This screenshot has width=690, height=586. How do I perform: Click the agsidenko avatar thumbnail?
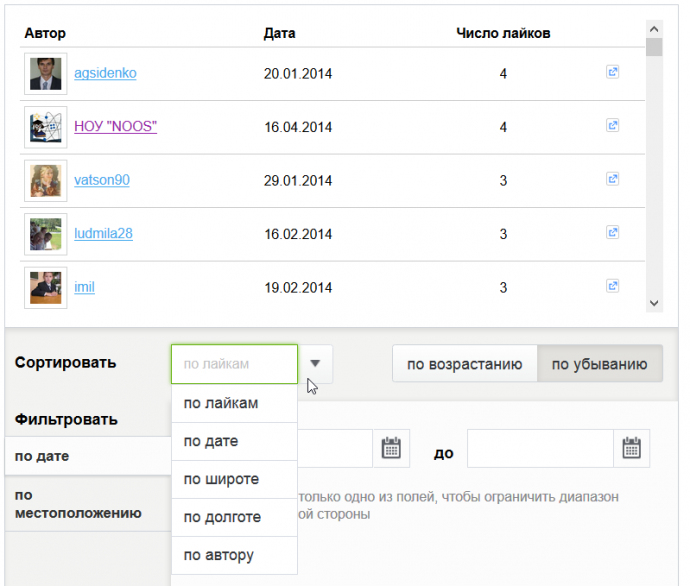45,73
